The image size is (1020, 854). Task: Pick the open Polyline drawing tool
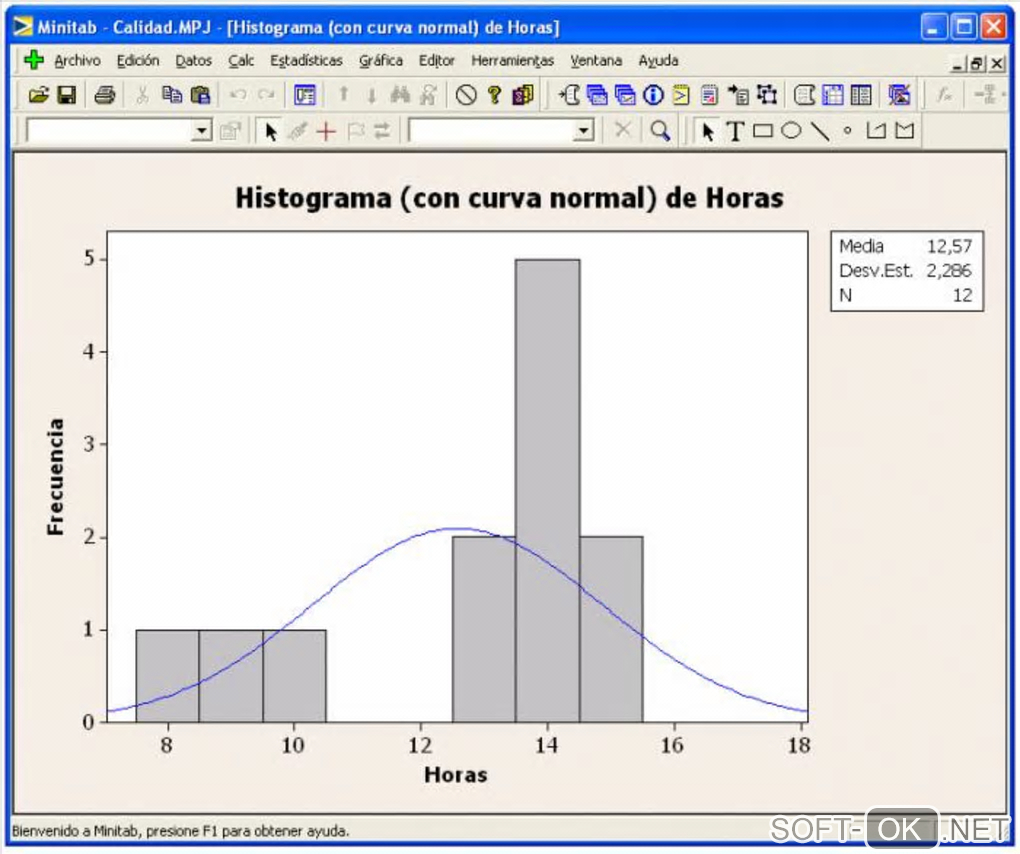(x=876, y=131)
